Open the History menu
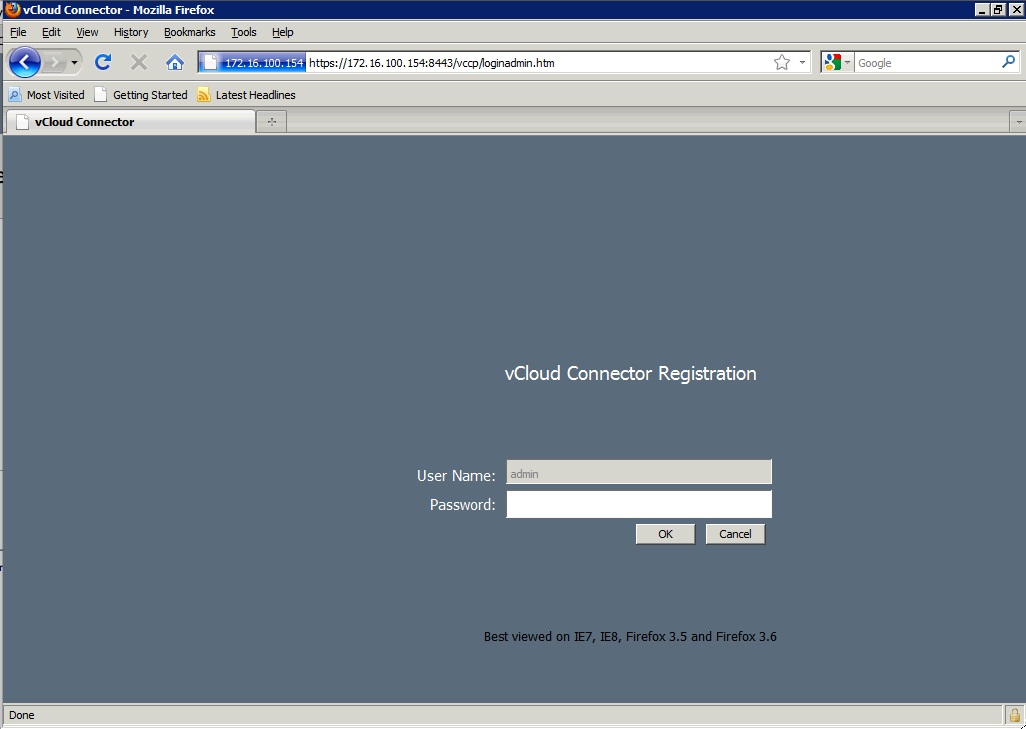The image size is (1026, 729). click(x=131, y=32)
